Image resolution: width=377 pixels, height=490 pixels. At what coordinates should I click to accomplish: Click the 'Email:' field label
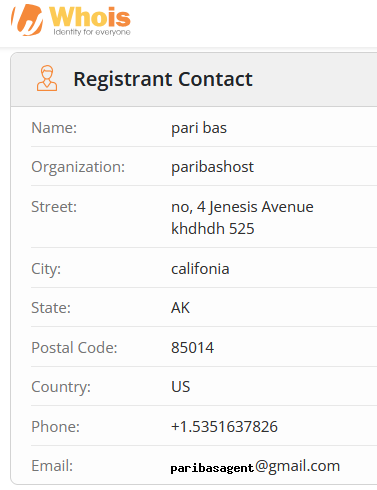[52, 466]
